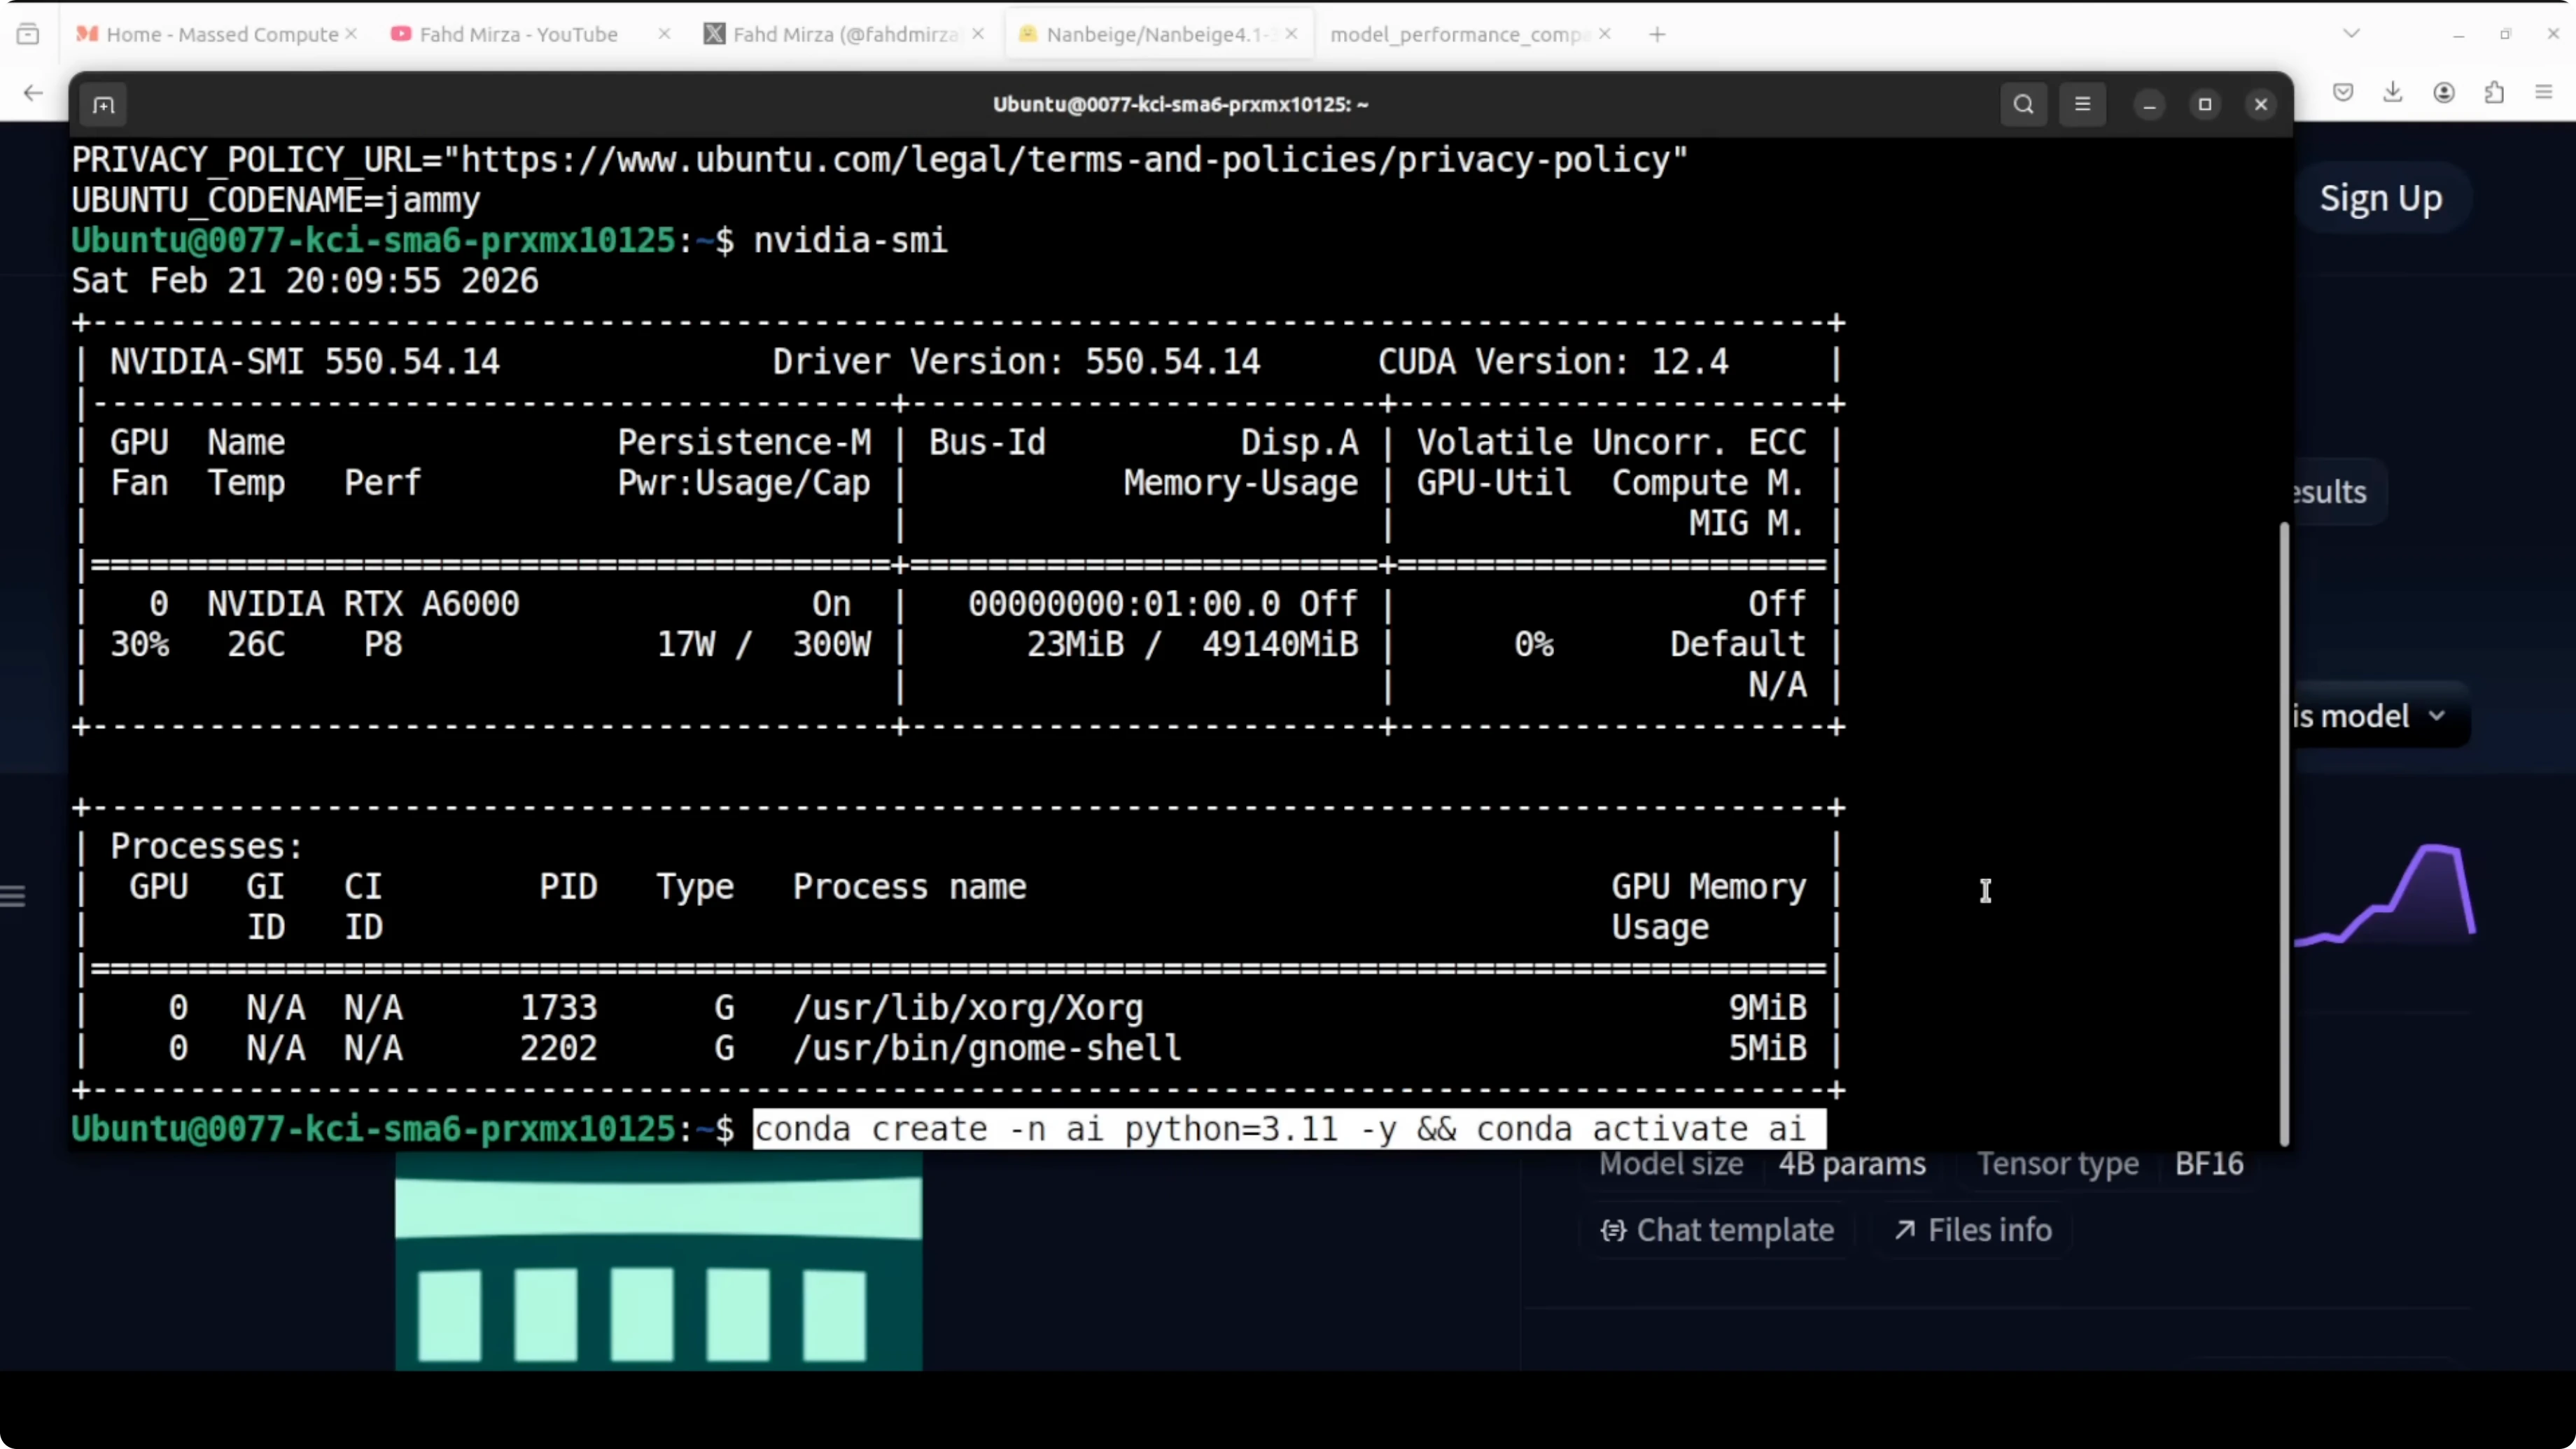Click the terminal search icon
Screen dimensions: 2576x1449
(x=2023, y=105)
